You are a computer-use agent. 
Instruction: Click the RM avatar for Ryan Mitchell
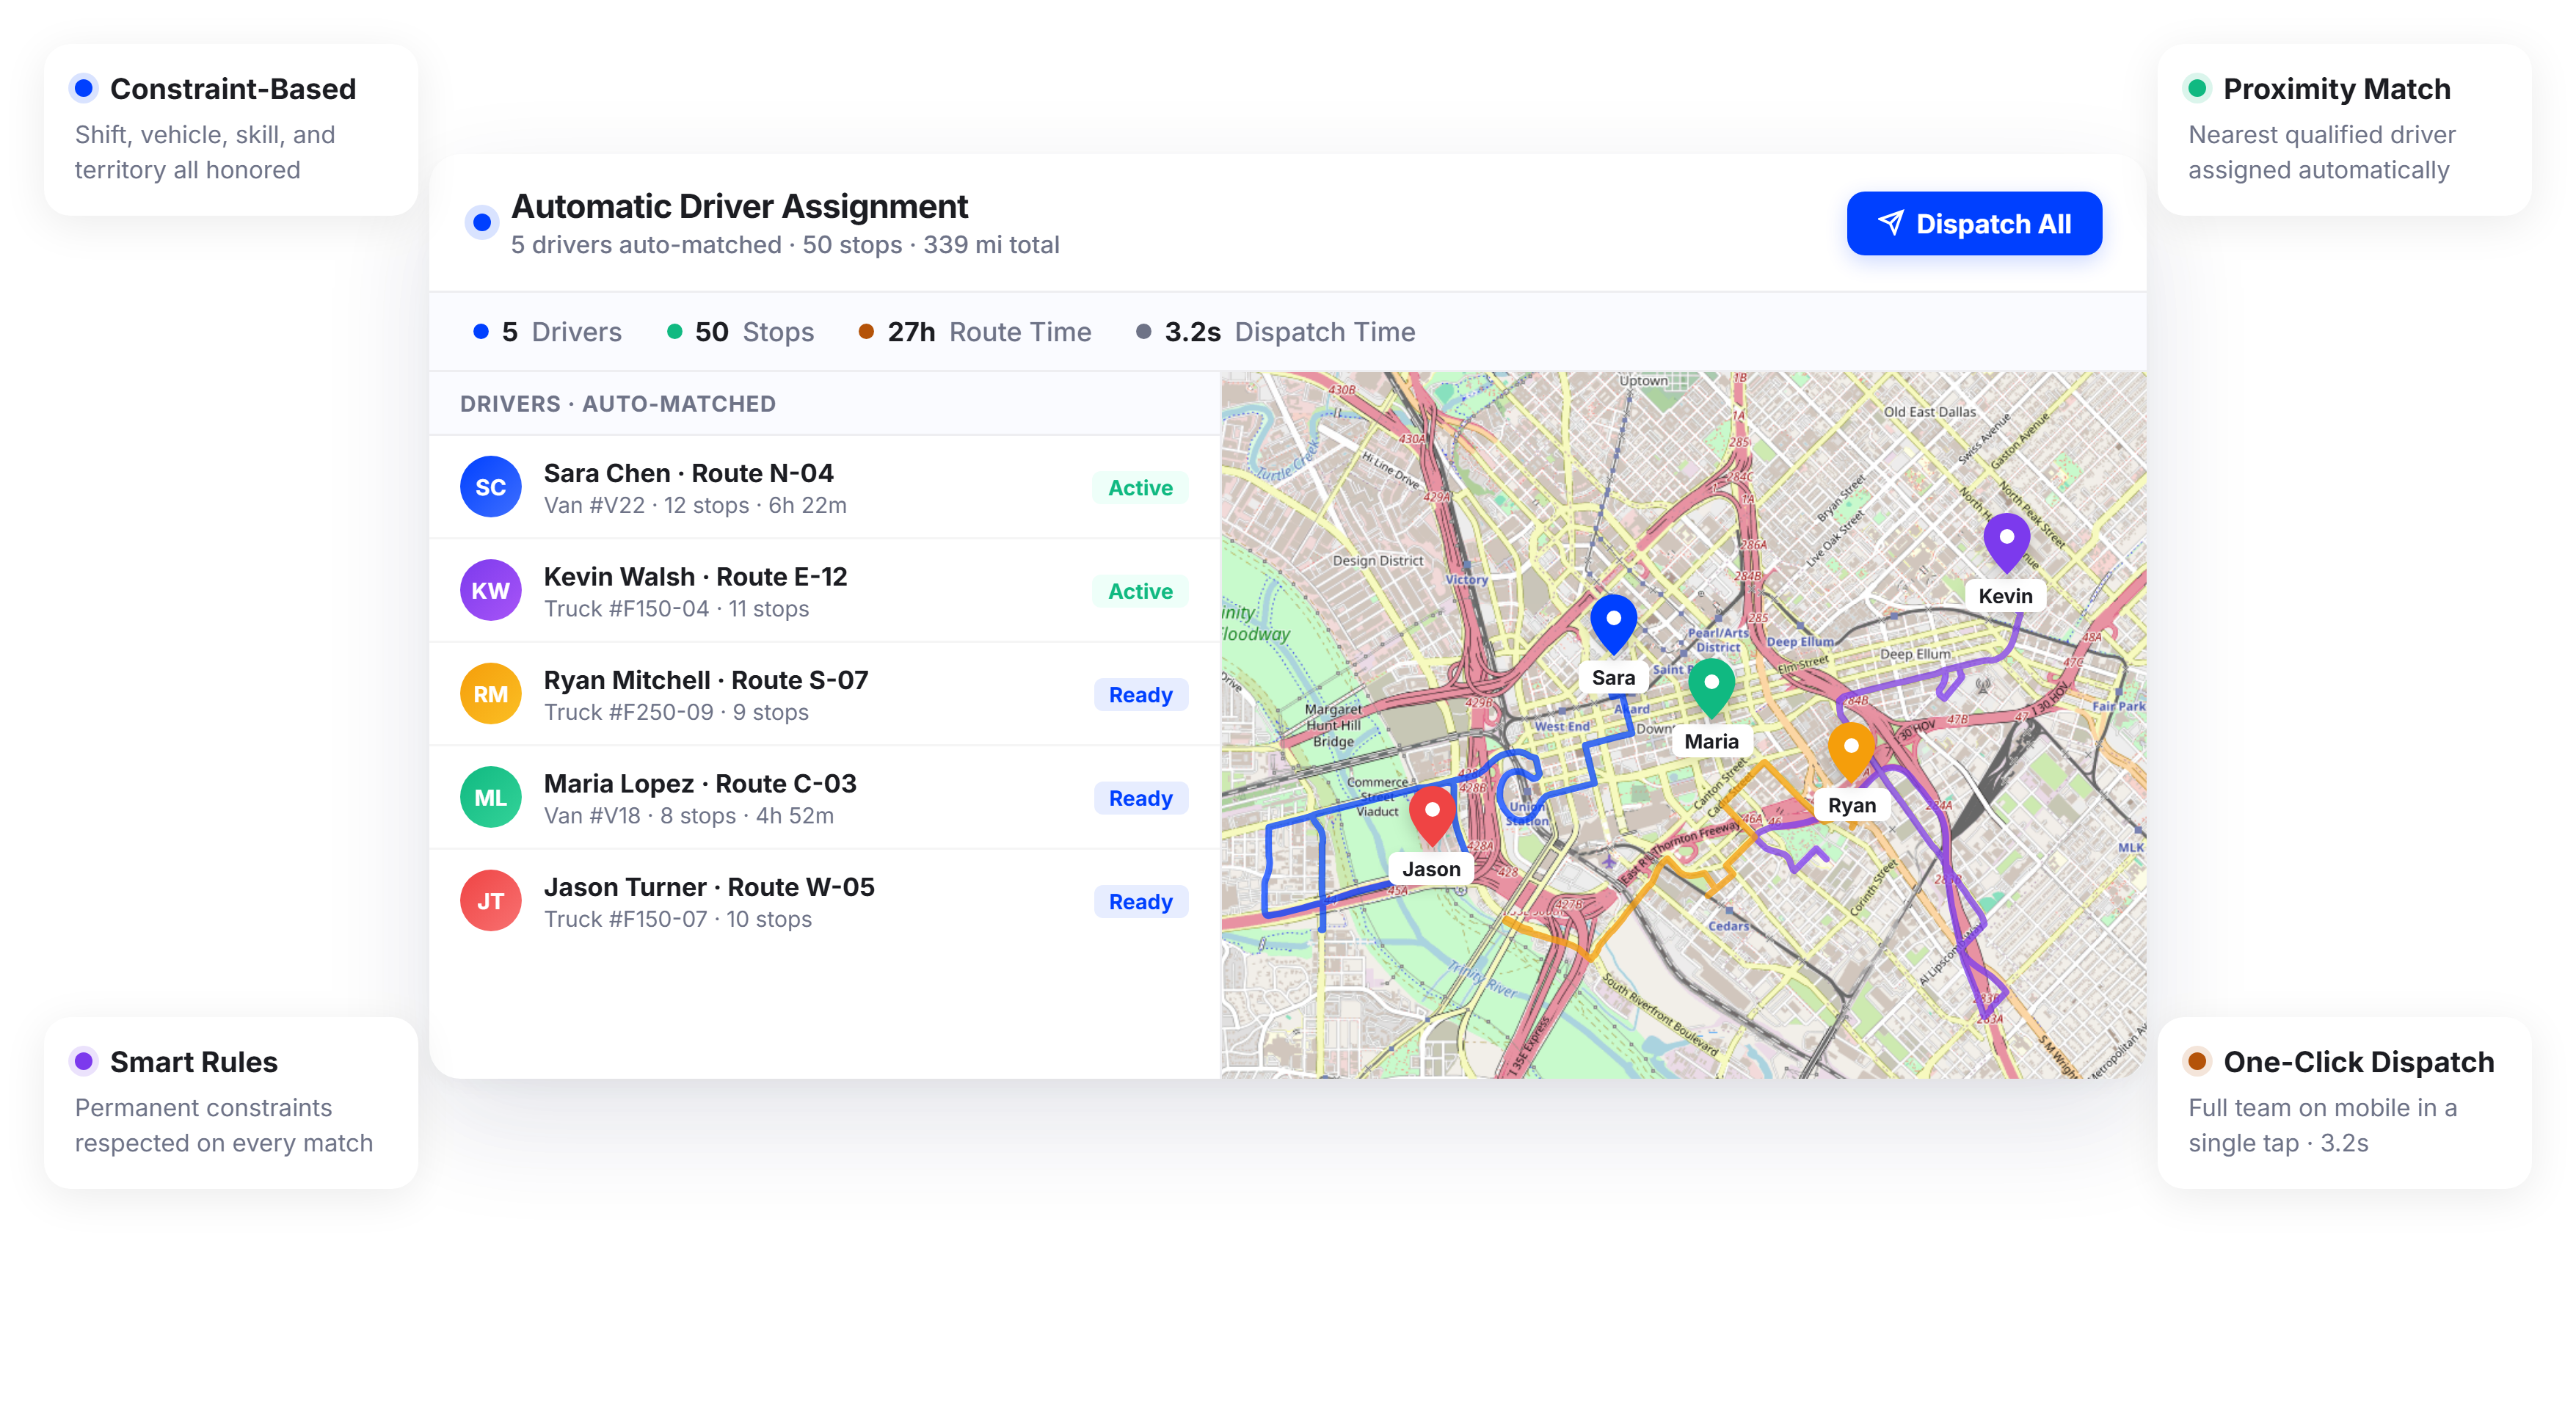490,694
